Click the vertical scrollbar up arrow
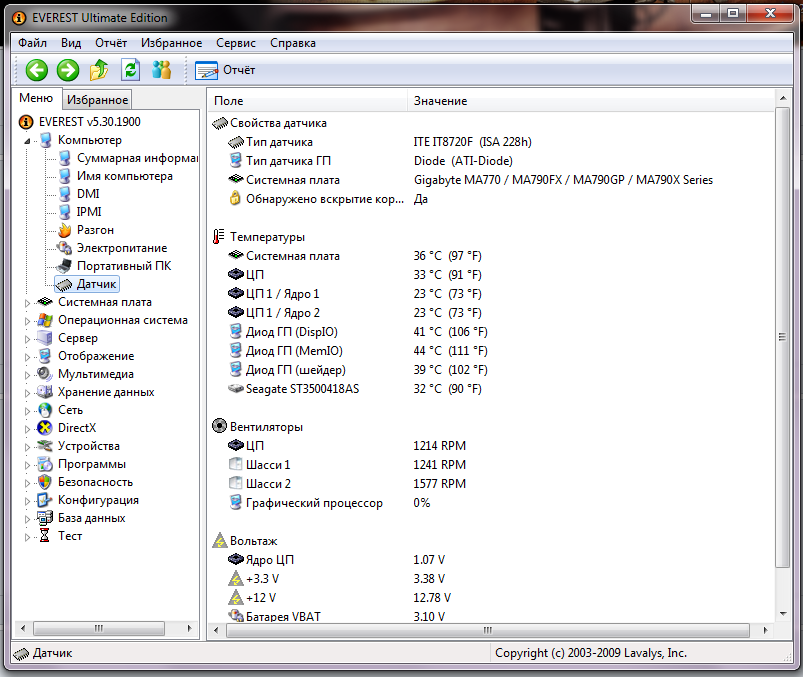Viewport: 803px width, 677px height. 783,98
